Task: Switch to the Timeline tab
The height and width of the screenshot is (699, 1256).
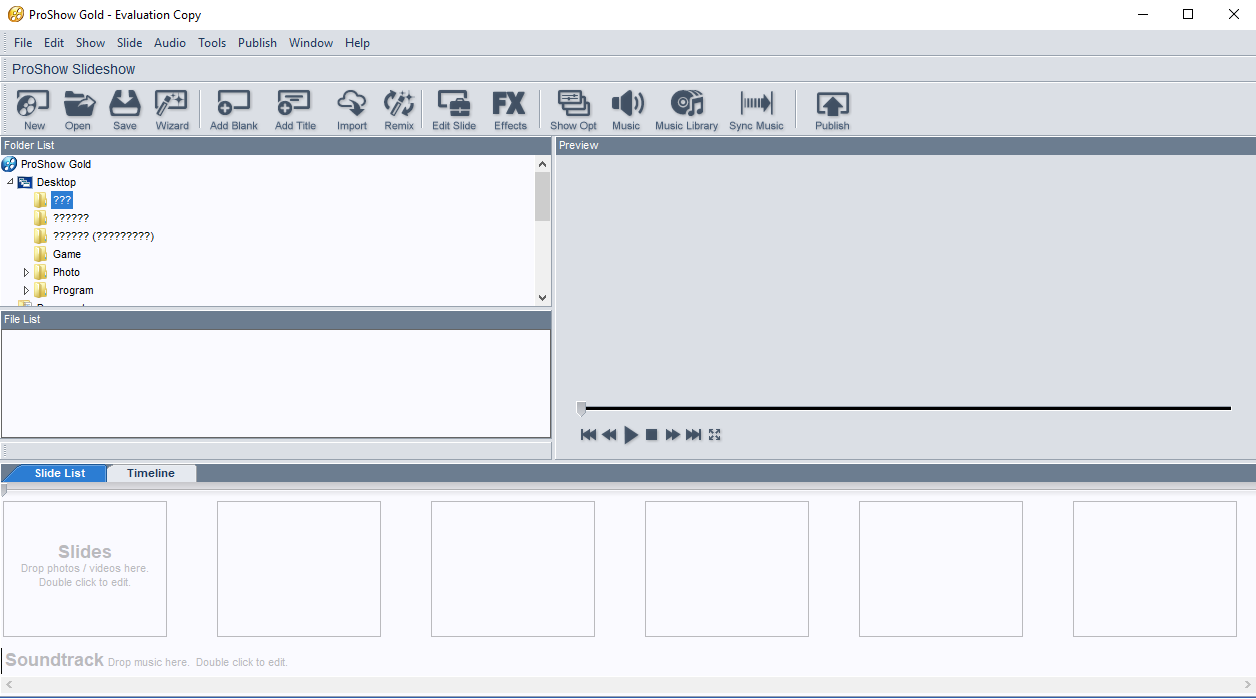Action: 151,473
